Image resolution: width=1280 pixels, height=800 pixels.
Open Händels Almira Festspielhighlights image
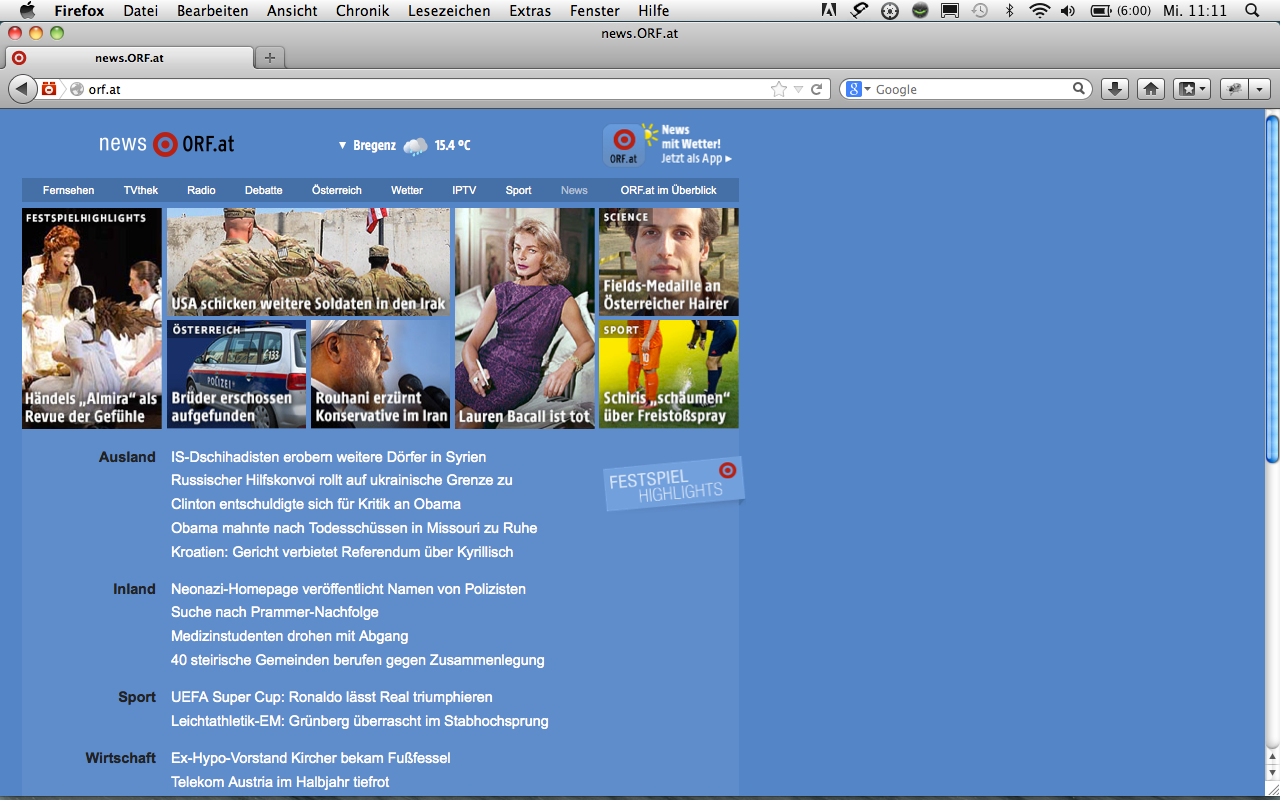92,318
